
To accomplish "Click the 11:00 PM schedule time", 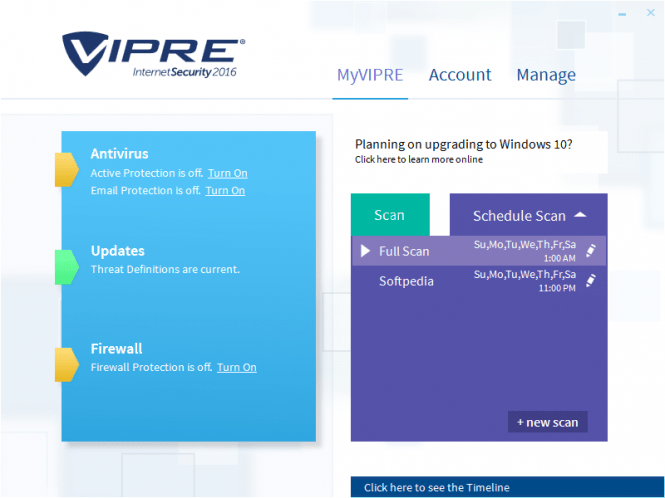I will tap(557, 288).
